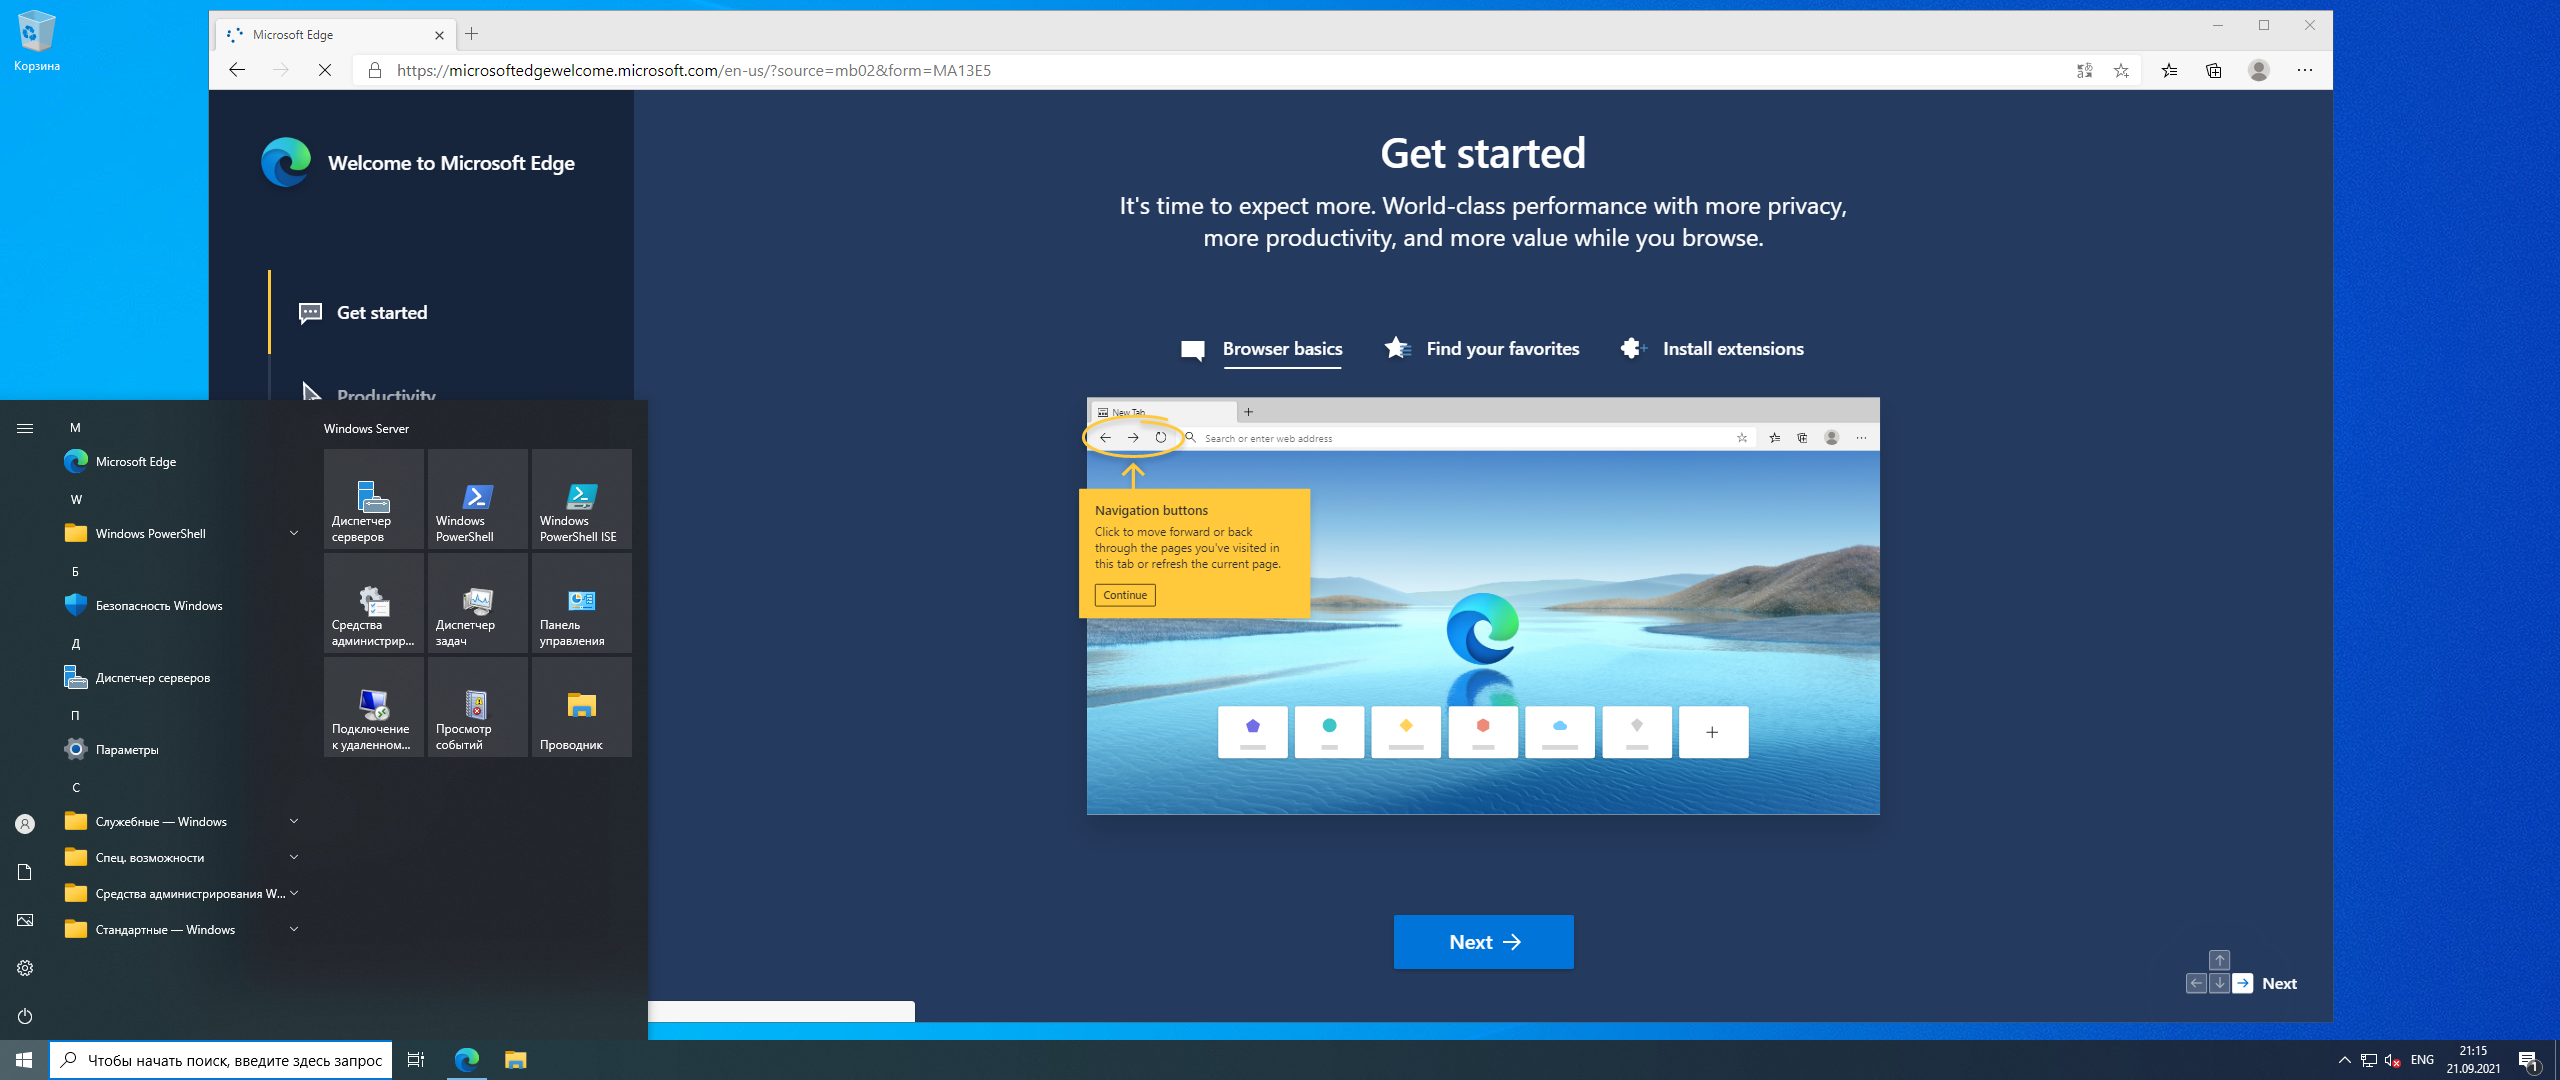
Task: Launch Диспетчер серверов from the app list
Action: click(x=180, y=677)
